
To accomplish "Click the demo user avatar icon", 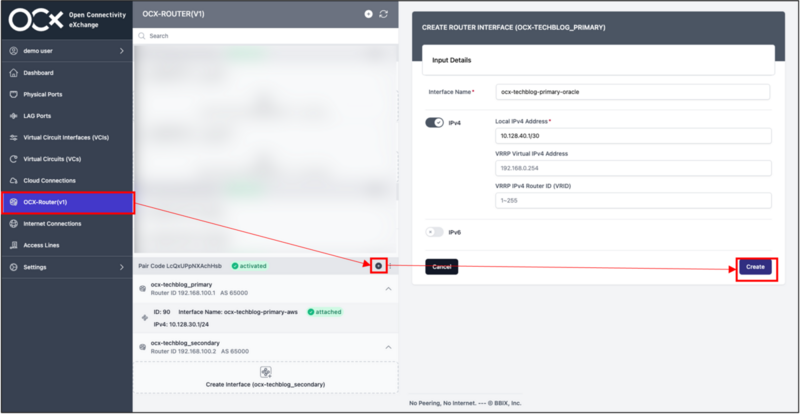I will tap(14, 51).
